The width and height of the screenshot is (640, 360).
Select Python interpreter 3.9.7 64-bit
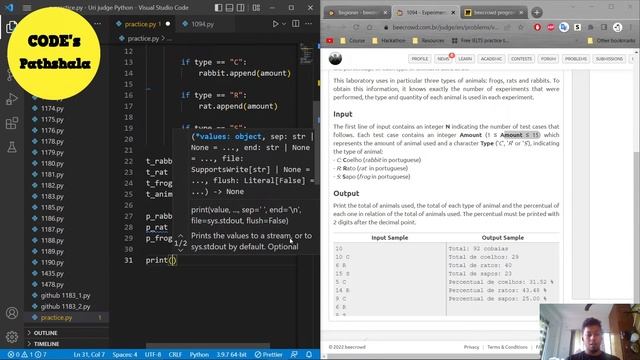(231, 355)
